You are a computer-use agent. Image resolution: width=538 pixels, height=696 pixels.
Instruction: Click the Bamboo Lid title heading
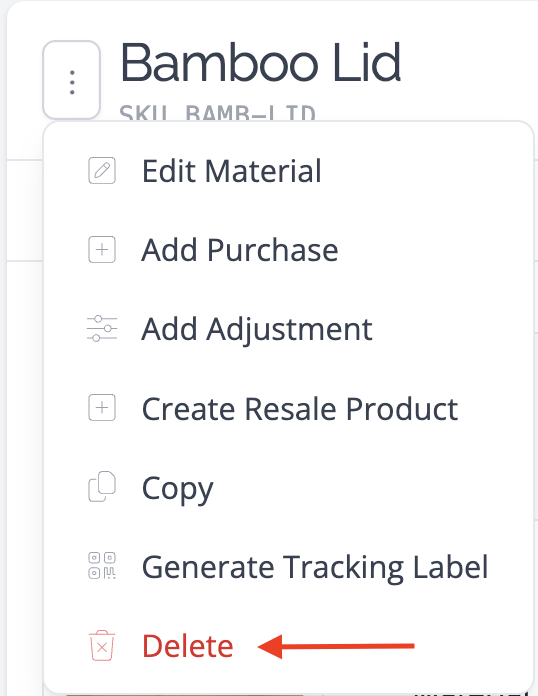261,63
